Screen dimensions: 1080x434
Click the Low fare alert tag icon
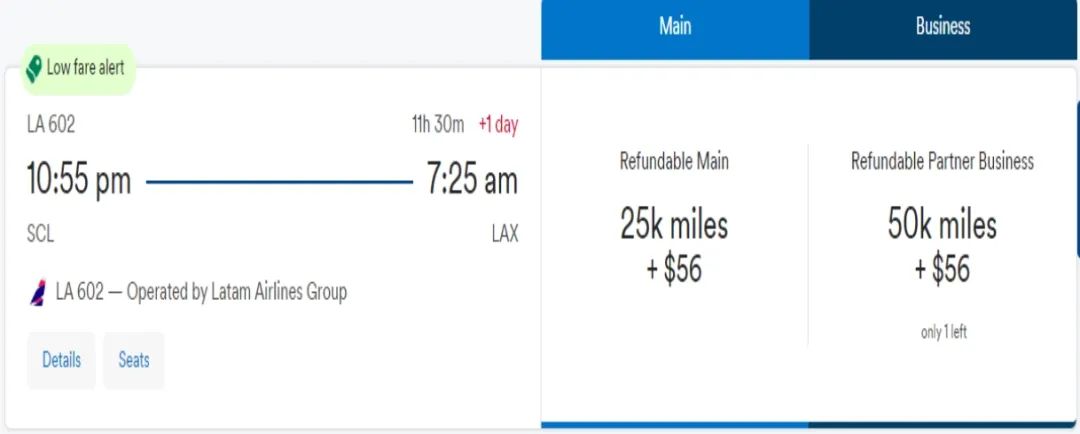(35, 69)
